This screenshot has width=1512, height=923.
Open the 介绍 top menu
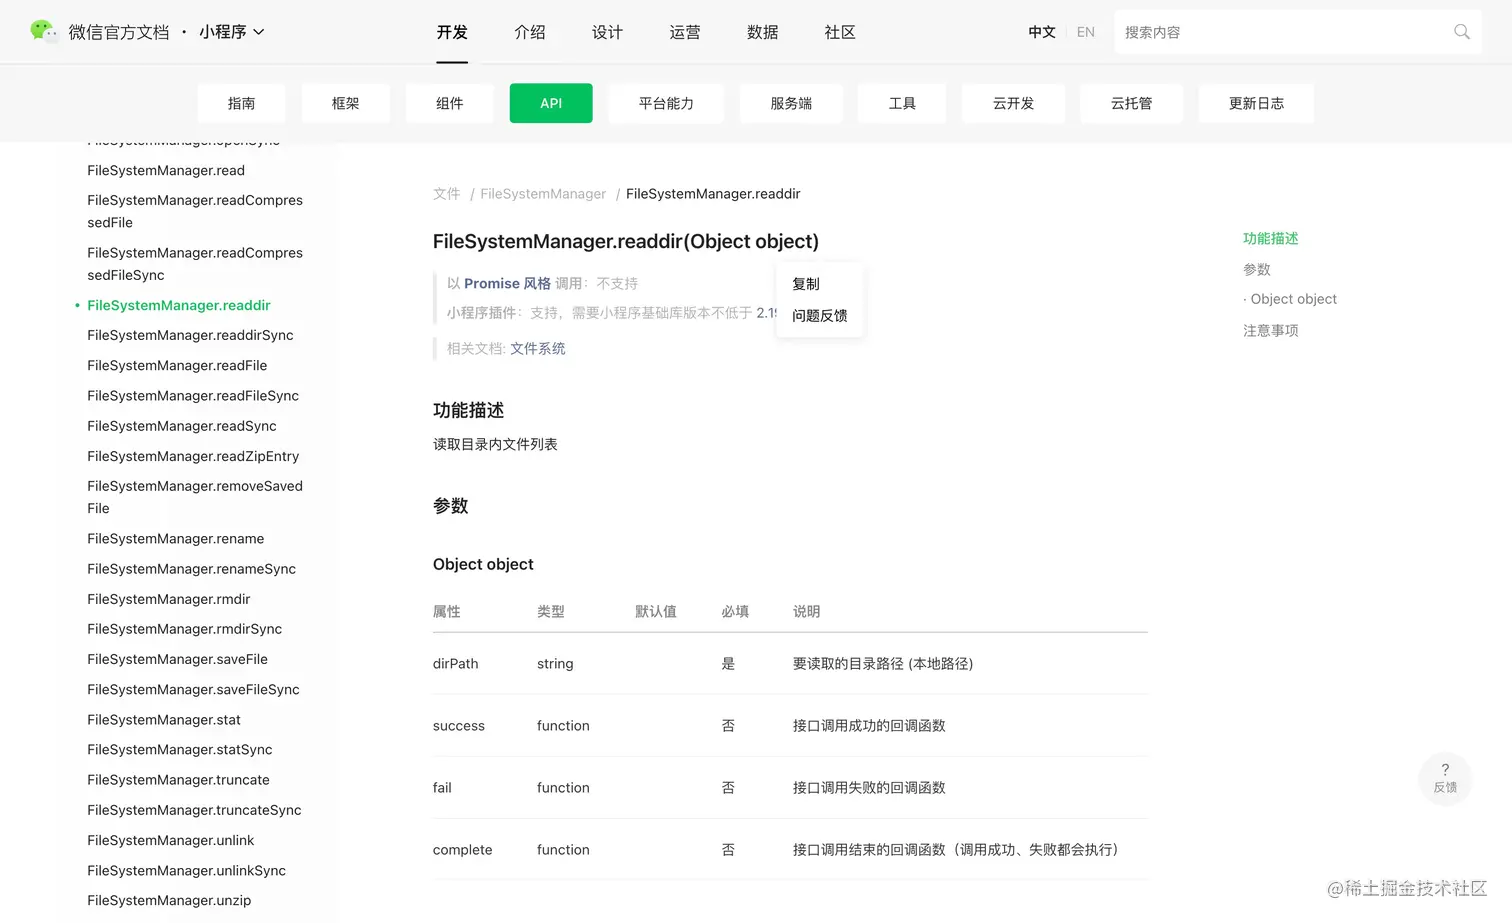coord(530,32)
